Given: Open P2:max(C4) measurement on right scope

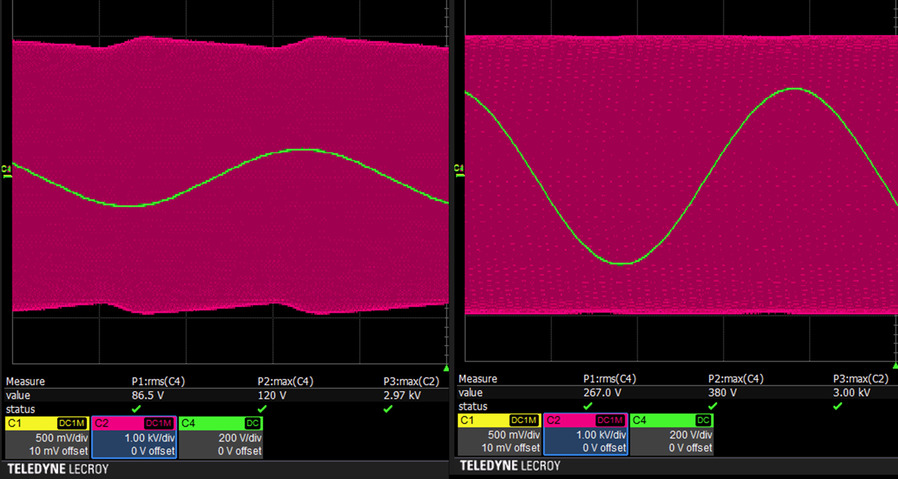Looking at the screenshot, I should 738,379.
